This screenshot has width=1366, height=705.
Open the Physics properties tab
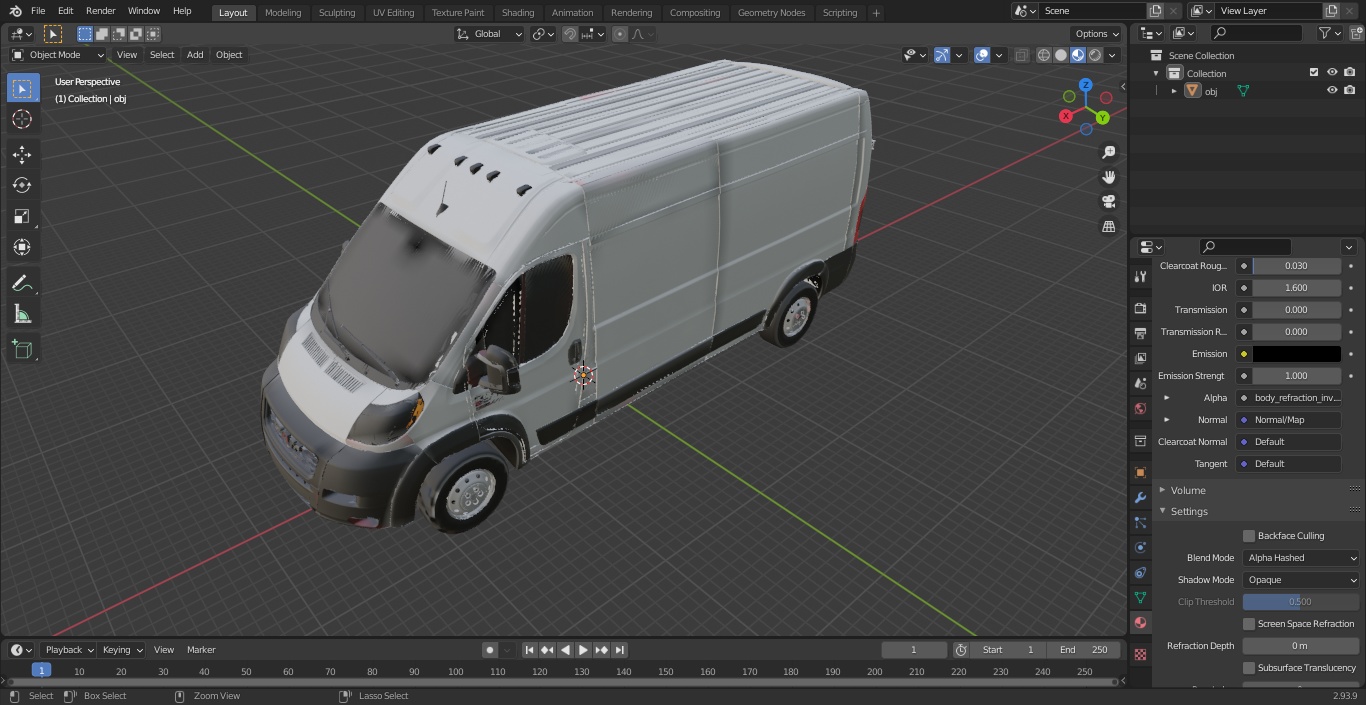pos(1140,547)
